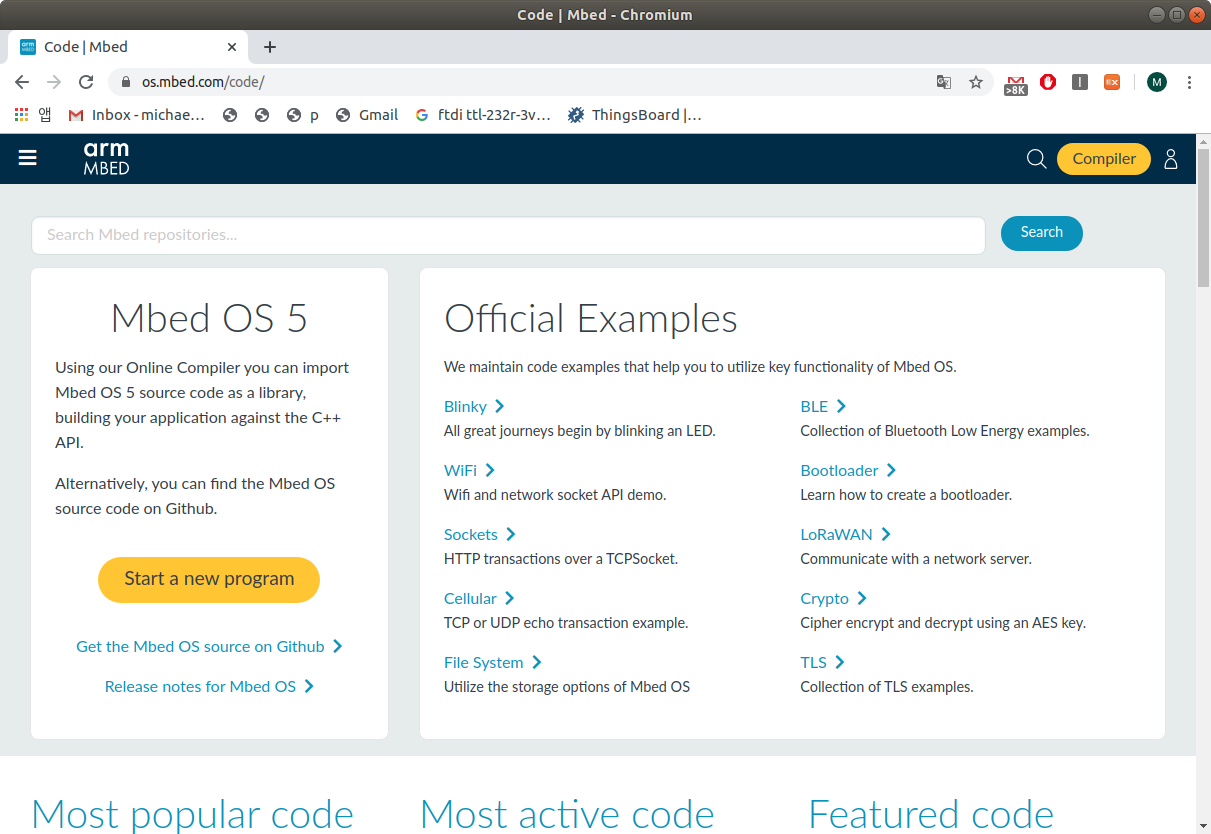Viewport: 1211px width, 834px height.
Task: Open the grey square extension icon
Action: (x=1080, y=82)
